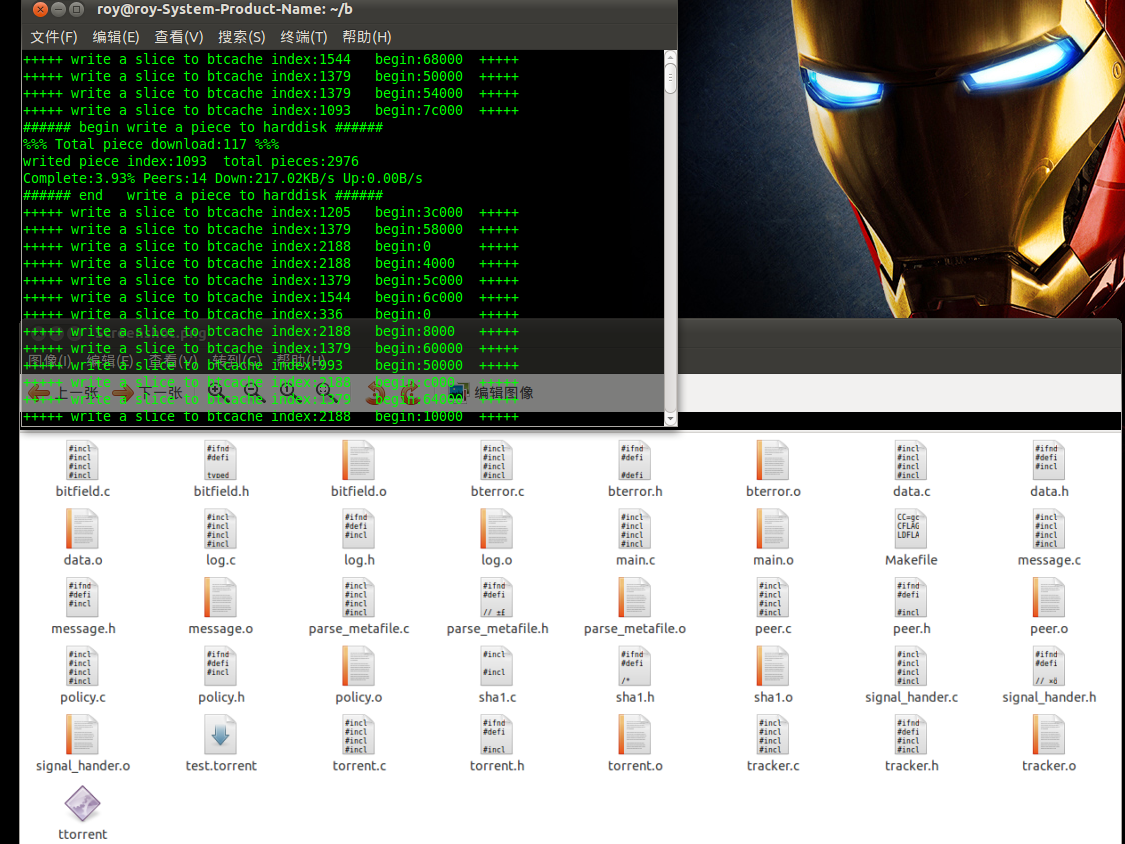Select the parse_metafile.c file icon

tap(359, 597)
